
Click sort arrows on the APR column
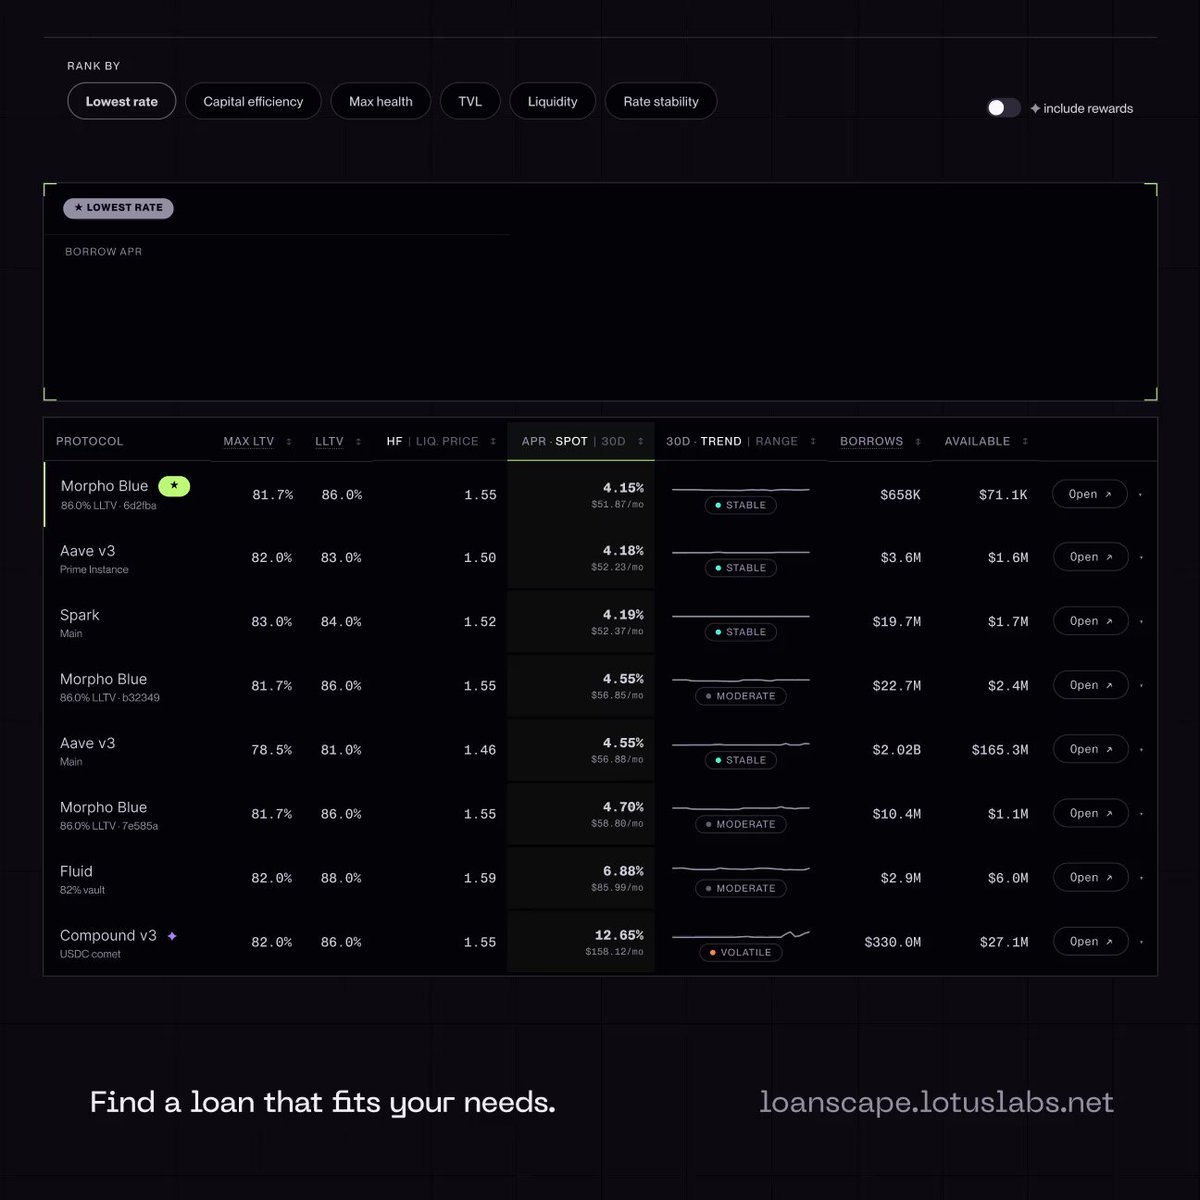pos(641,441)
